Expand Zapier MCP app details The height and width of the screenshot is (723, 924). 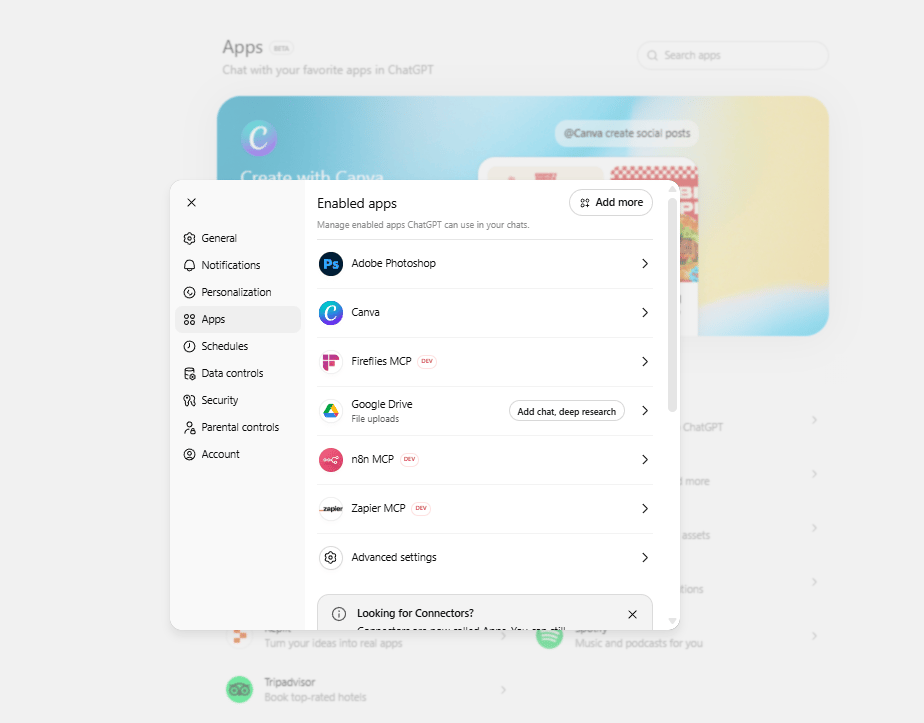point(644,508)
